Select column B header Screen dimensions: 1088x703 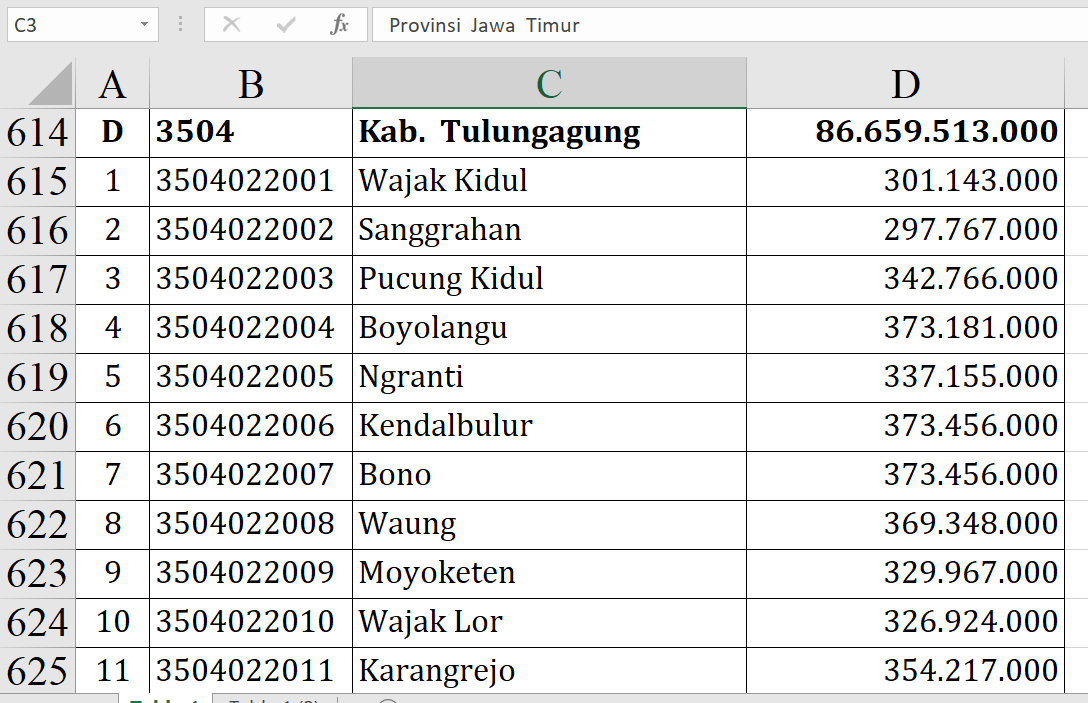pos(250,84)
